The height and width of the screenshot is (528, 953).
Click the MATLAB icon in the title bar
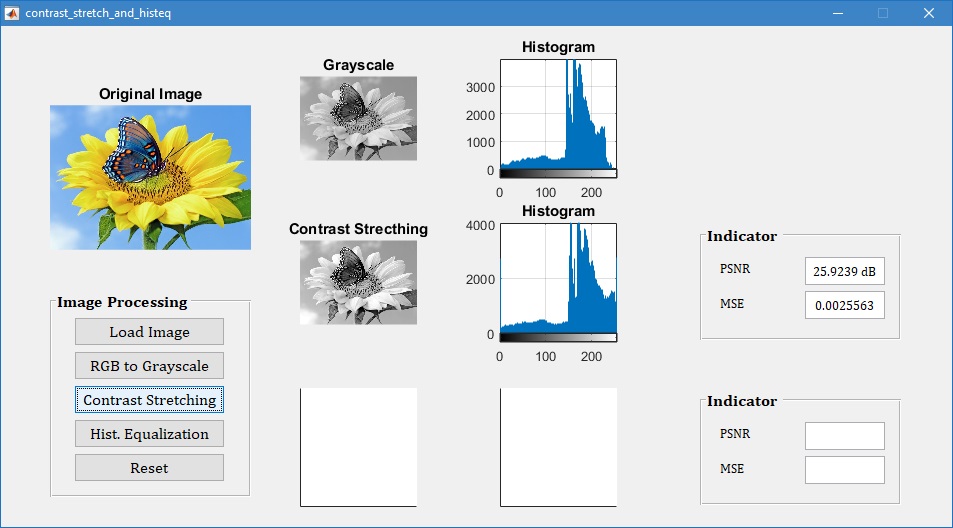(x=12, y=13)
